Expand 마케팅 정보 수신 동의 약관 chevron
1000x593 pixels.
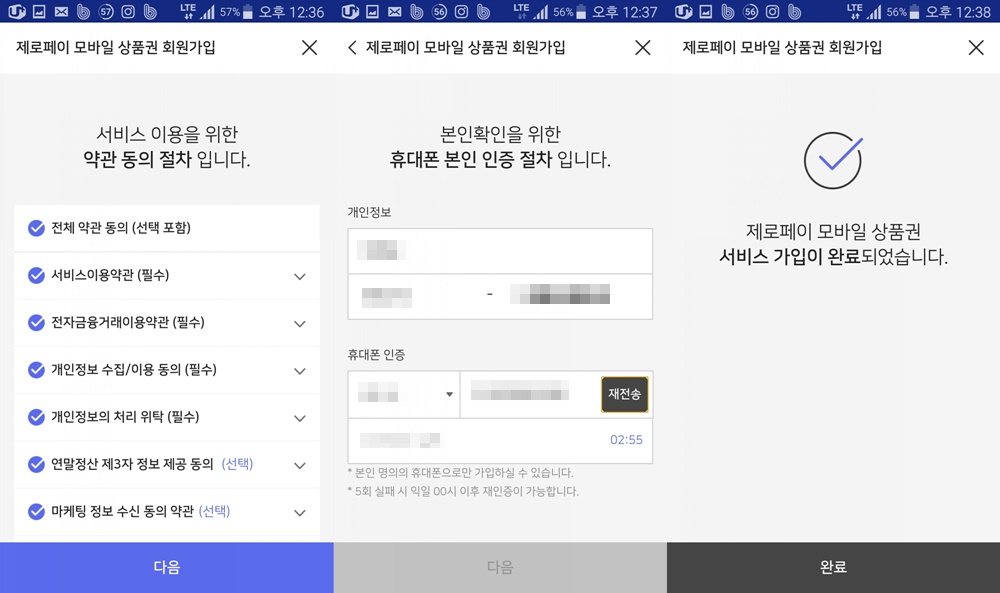click(x=300, y=513)
